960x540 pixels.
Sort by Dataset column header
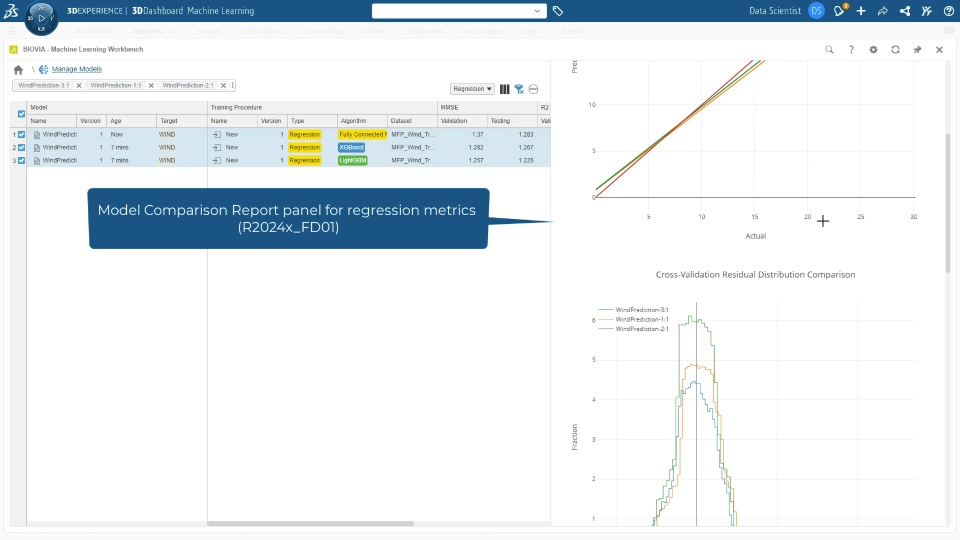[412, 121]
